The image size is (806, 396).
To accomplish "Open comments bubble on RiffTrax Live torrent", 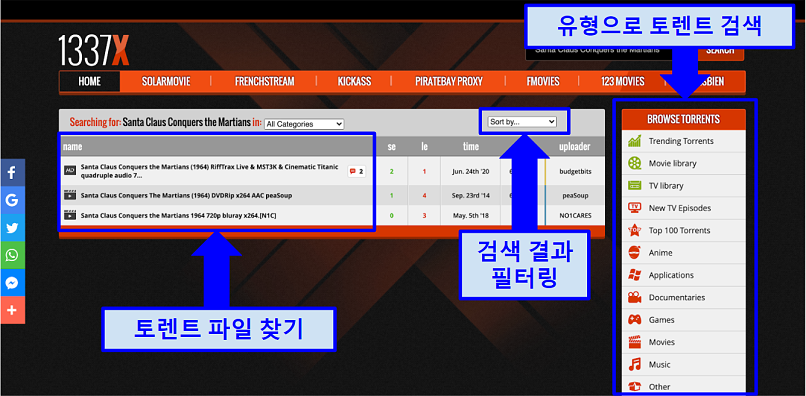I will [x=357, y=171].
